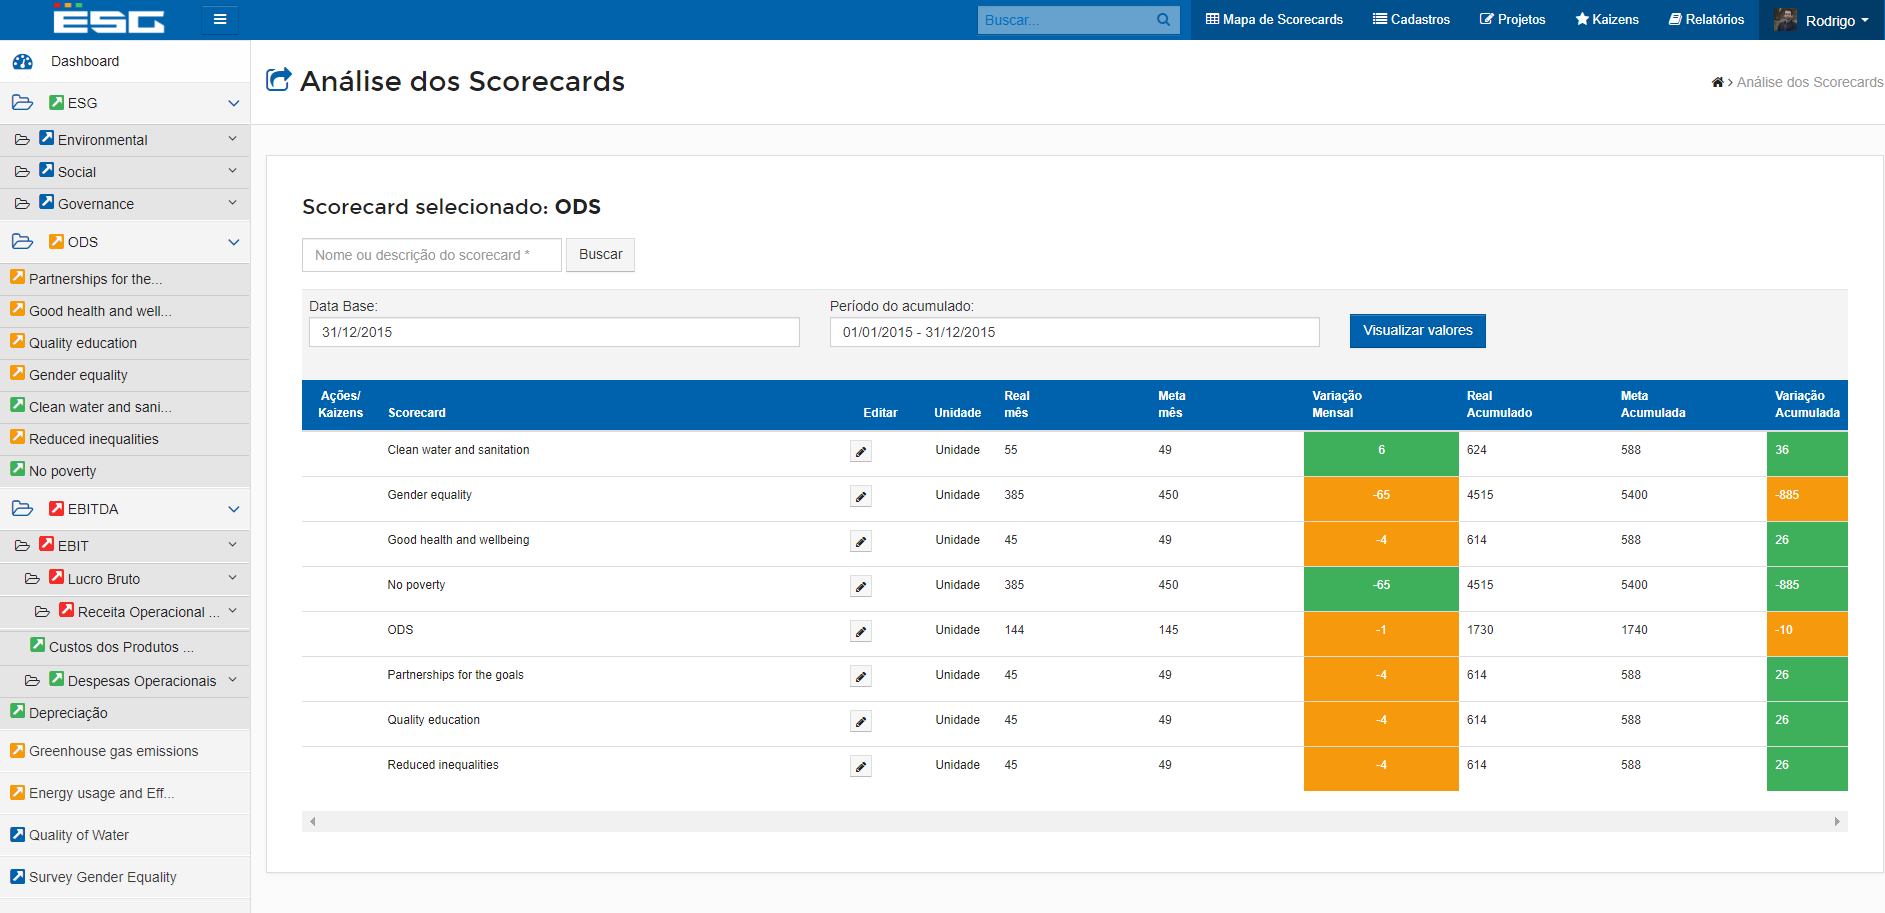The width and height of the screenshot is (1885, 913).
Task: Open the Cadastros menu
Action: (1411, 19)
